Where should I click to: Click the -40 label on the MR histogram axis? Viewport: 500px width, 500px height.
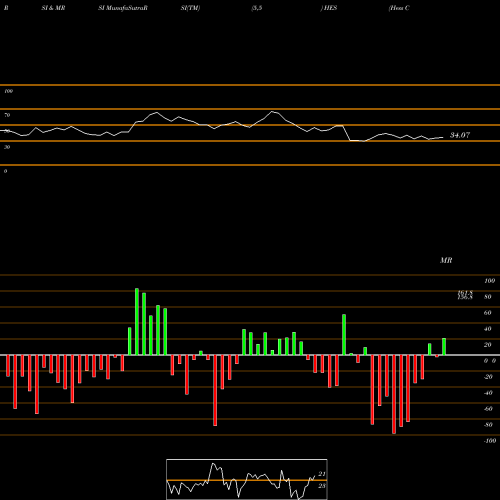point(488,393)
